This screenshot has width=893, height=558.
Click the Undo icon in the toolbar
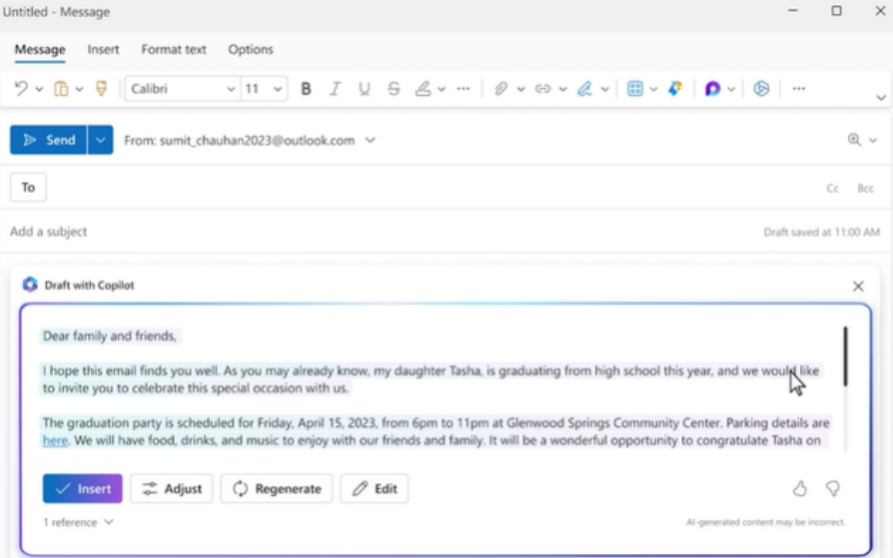[21, 89]
